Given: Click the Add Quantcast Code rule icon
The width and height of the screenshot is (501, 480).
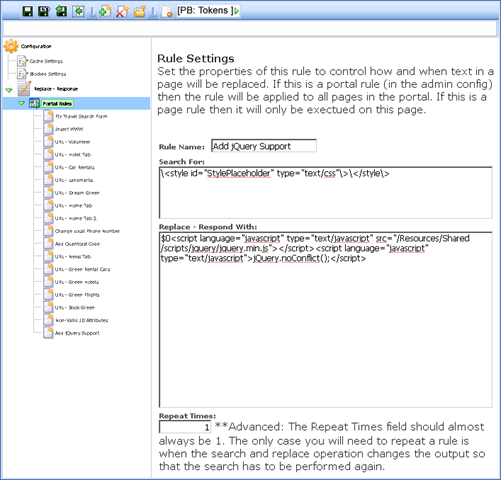Looking at the screenshot, I should pyautogui.click(x=48, y=243).
